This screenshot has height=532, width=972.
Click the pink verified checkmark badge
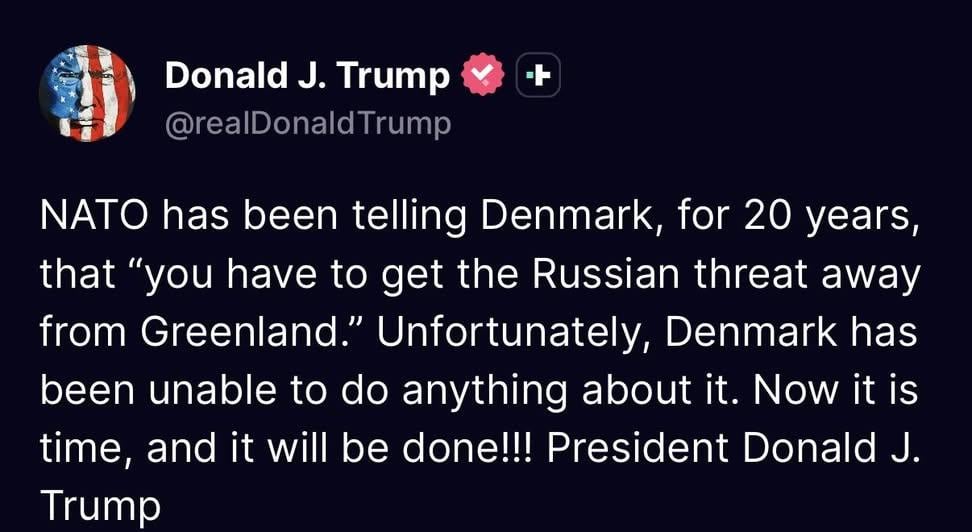coord(482,74)
